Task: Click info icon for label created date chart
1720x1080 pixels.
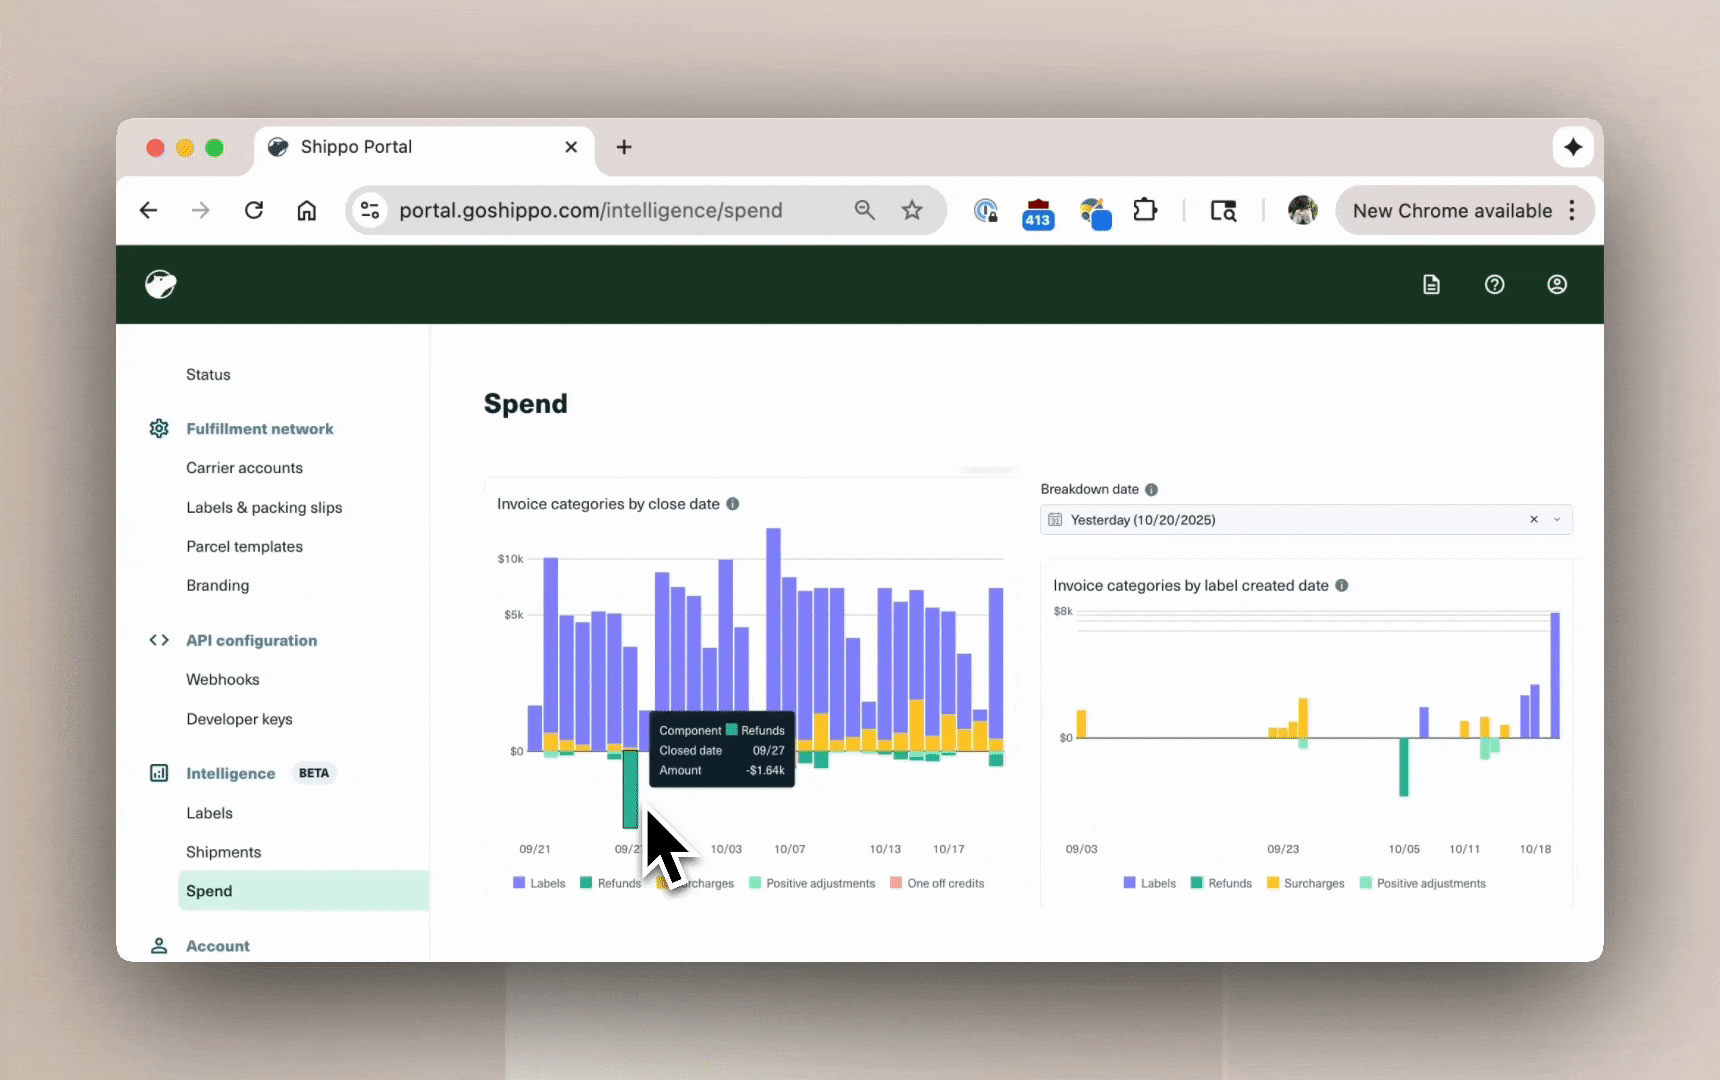Action: [1342, 586]
